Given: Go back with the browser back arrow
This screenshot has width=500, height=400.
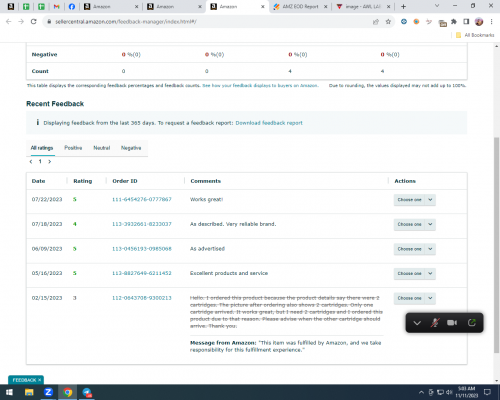Looking at the screenshot, I should (x=9, y=22).
